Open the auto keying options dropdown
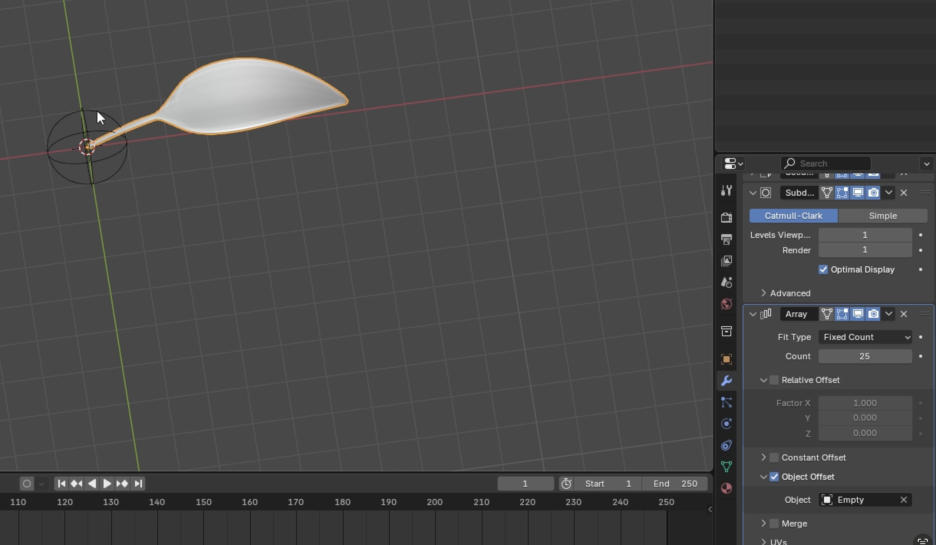This screenshot has height=545, width=936. 41,484
